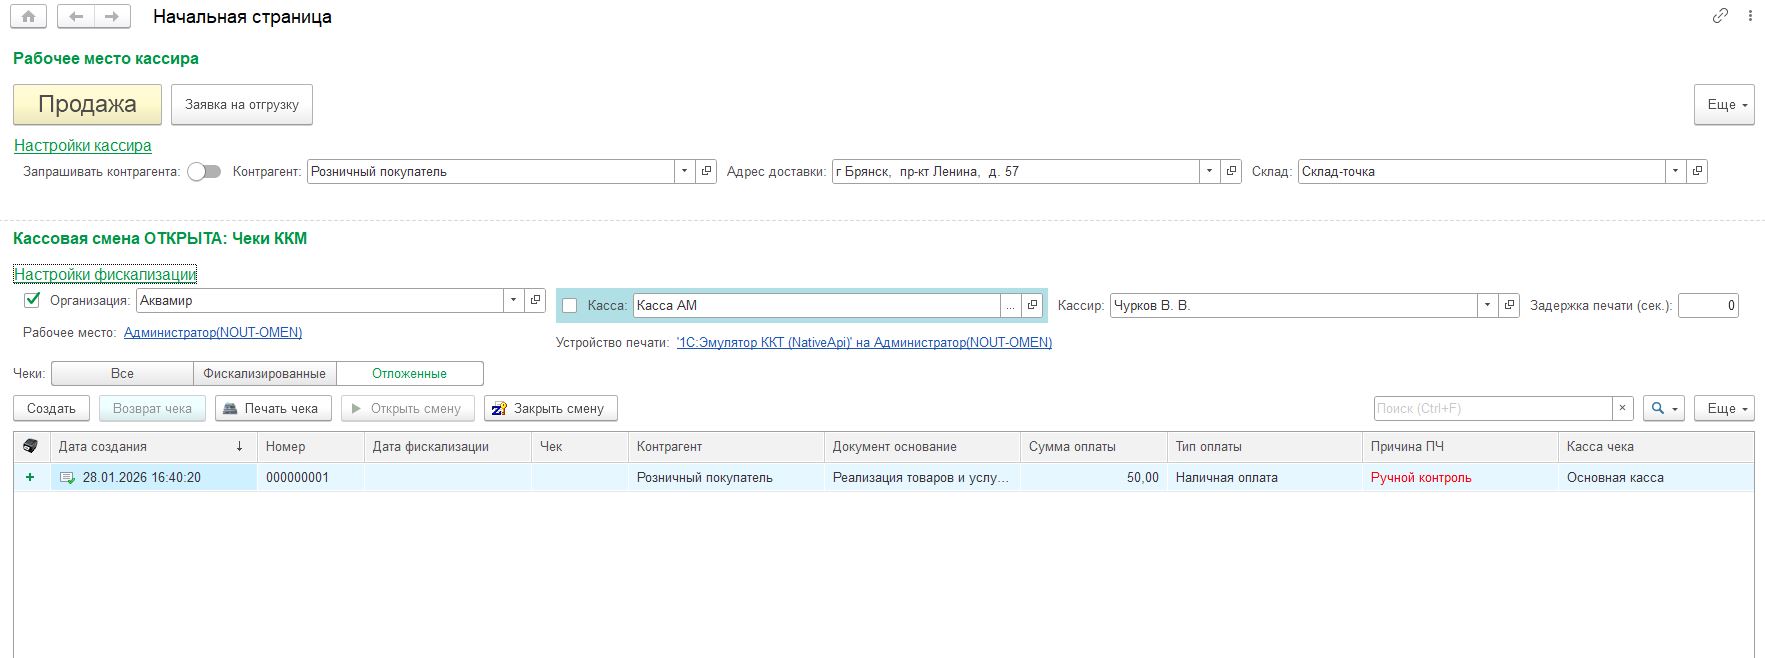Click the home icon in the top bar
The width and height of the screenshot is (1765, 658).
point(28,17)
